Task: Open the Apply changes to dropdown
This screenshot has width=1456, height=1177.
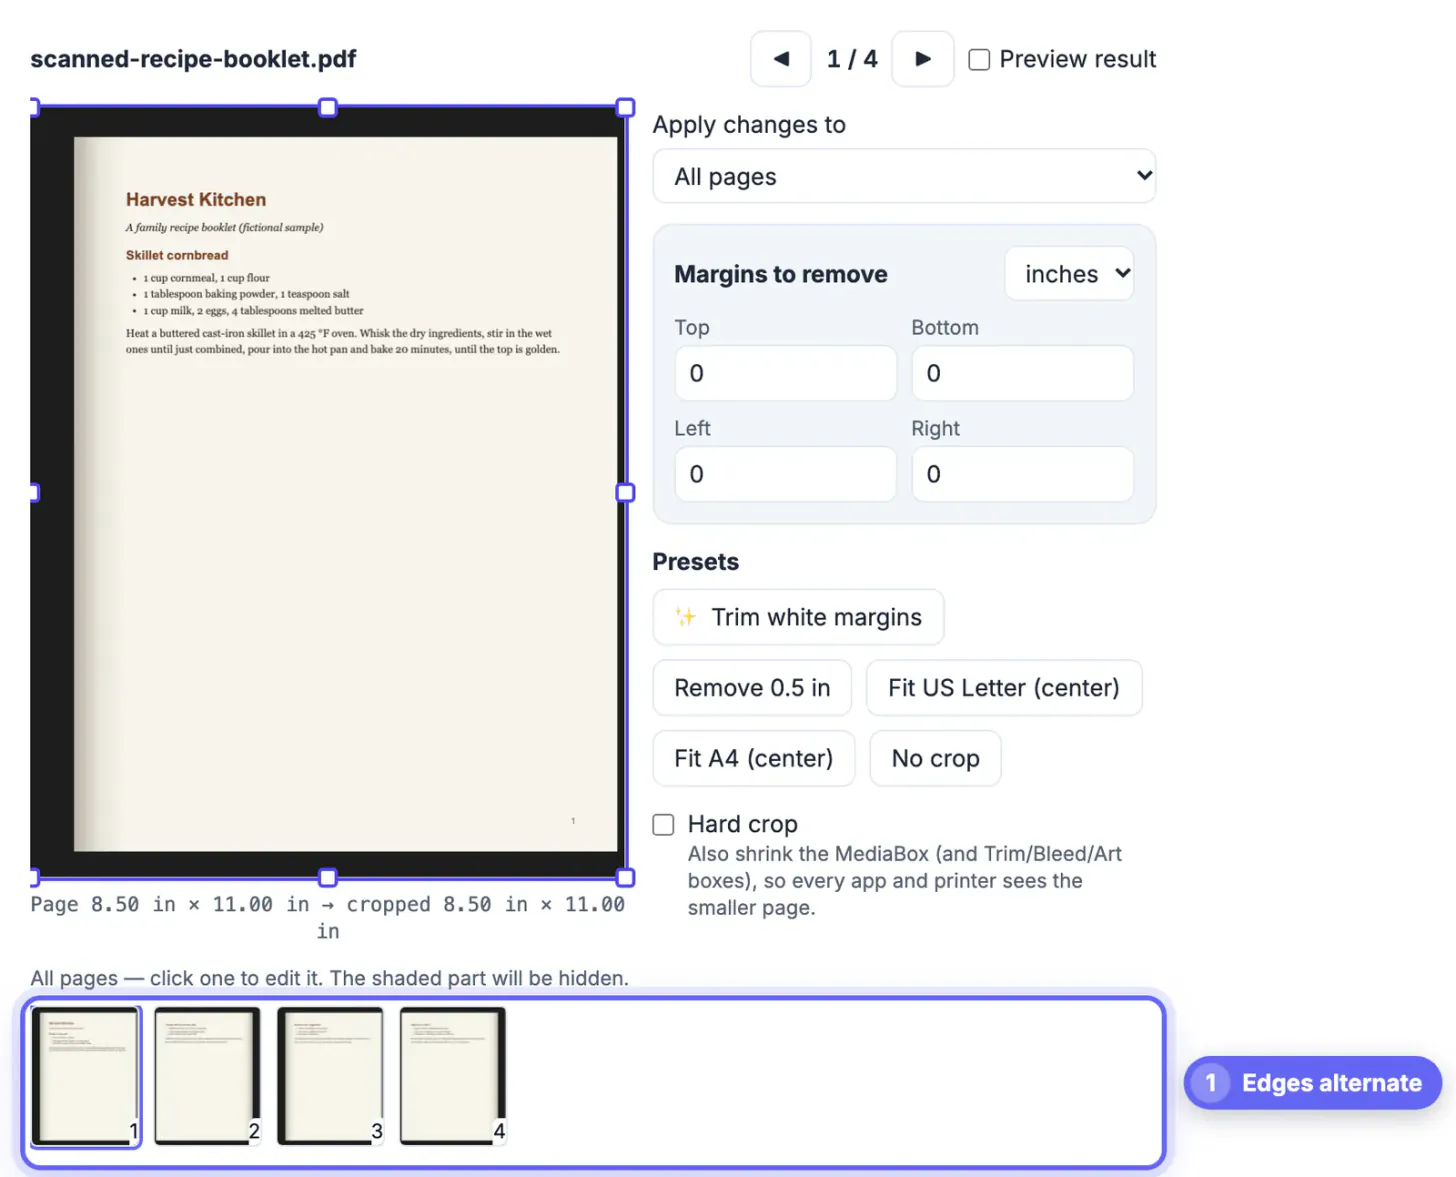Action: 904,176
